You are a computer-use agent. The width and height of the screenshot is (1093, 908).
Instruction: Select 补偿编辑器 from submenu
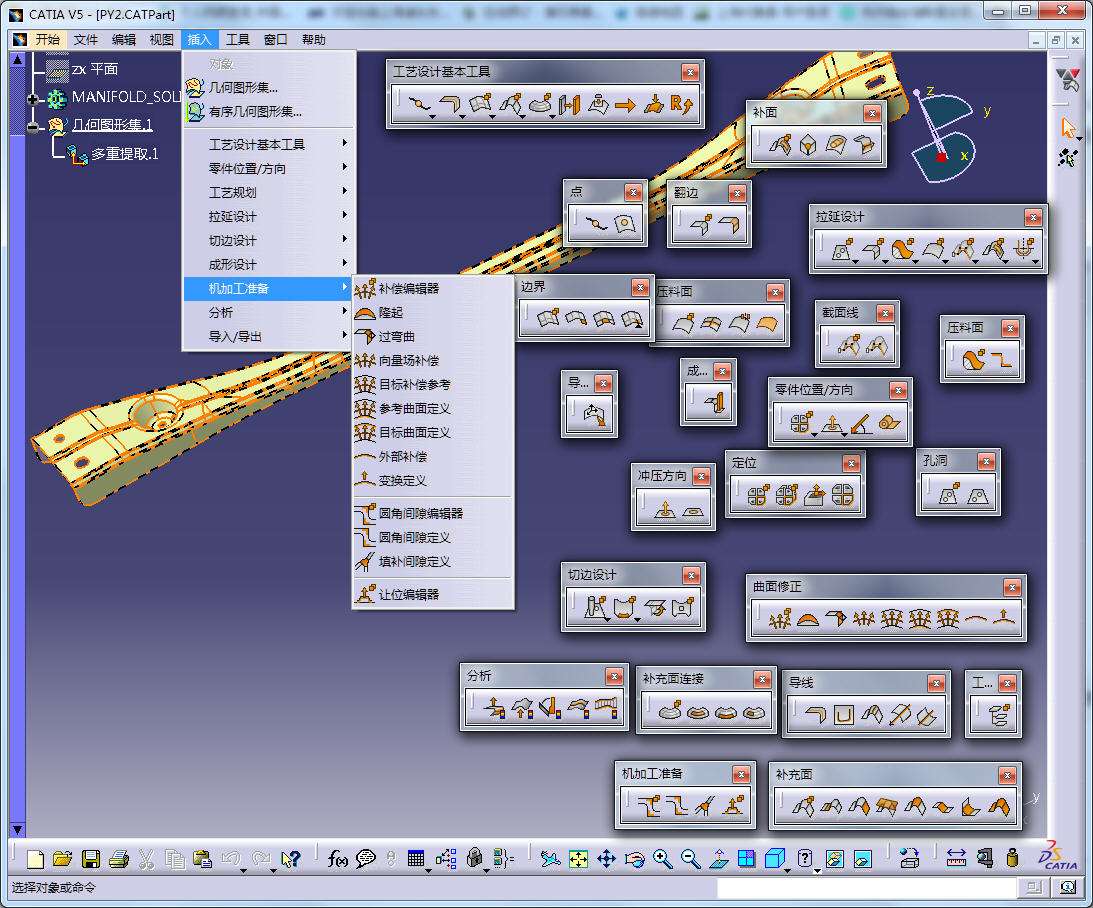432,288
